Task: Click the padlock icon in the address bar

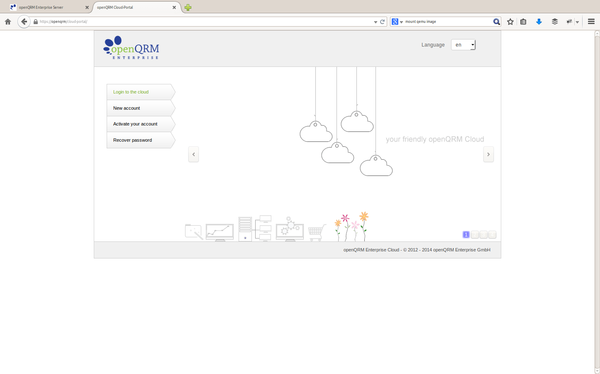Action: (36, 22)
